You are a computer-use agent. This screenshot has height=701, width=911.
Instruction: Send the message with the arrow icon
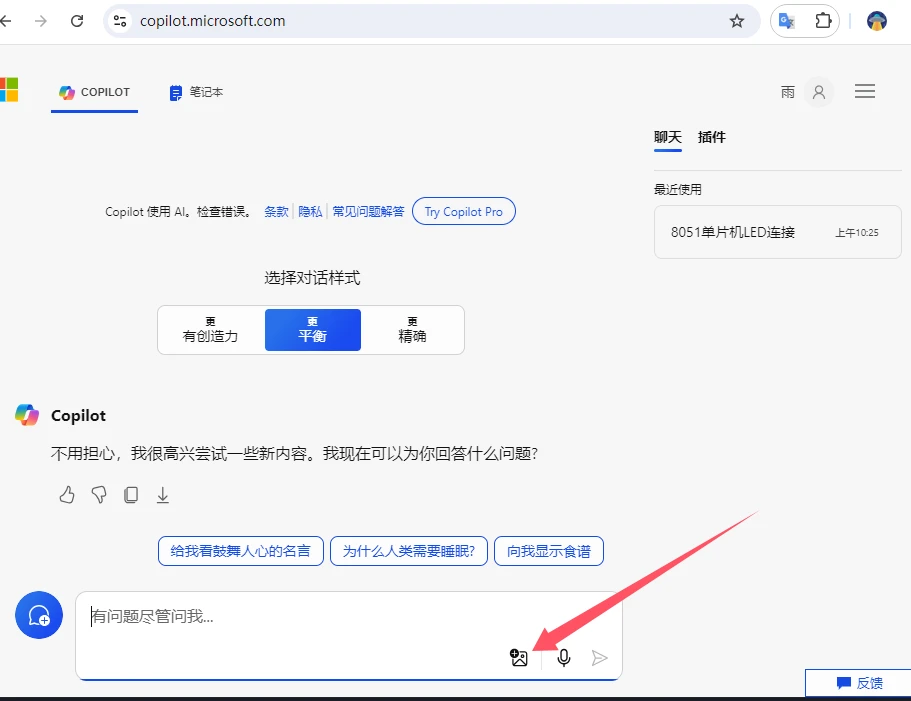pyautogui.click(x=599, y=657)
